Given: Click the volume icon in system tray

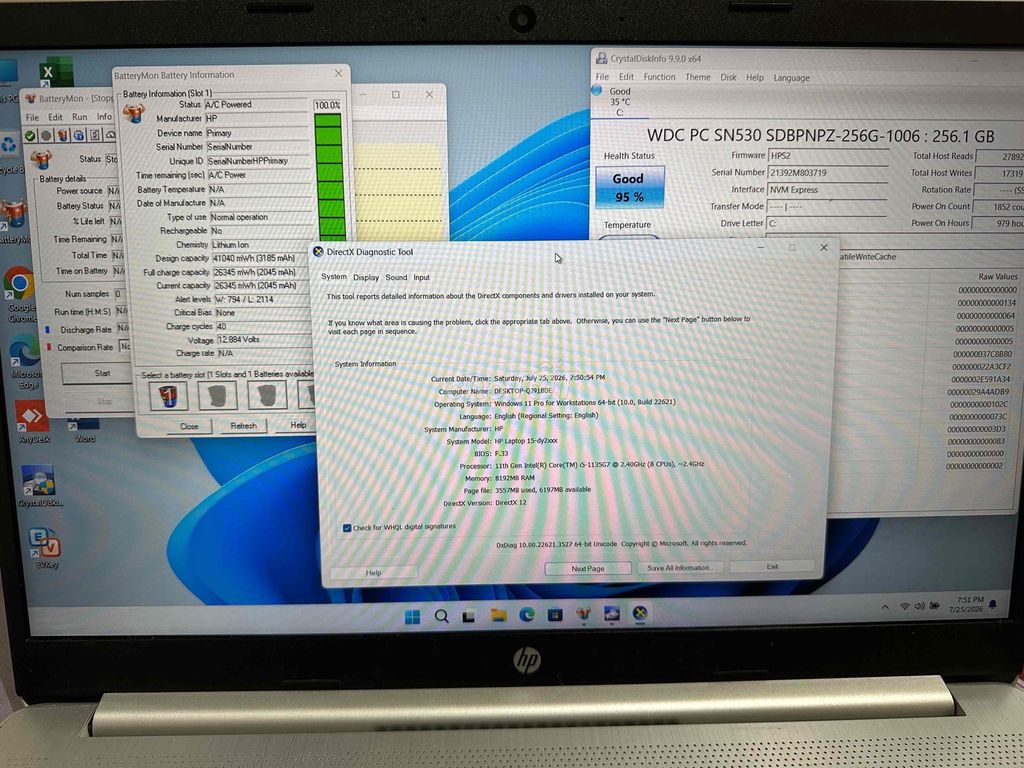Looking at the screenshot, I should 920,607.
